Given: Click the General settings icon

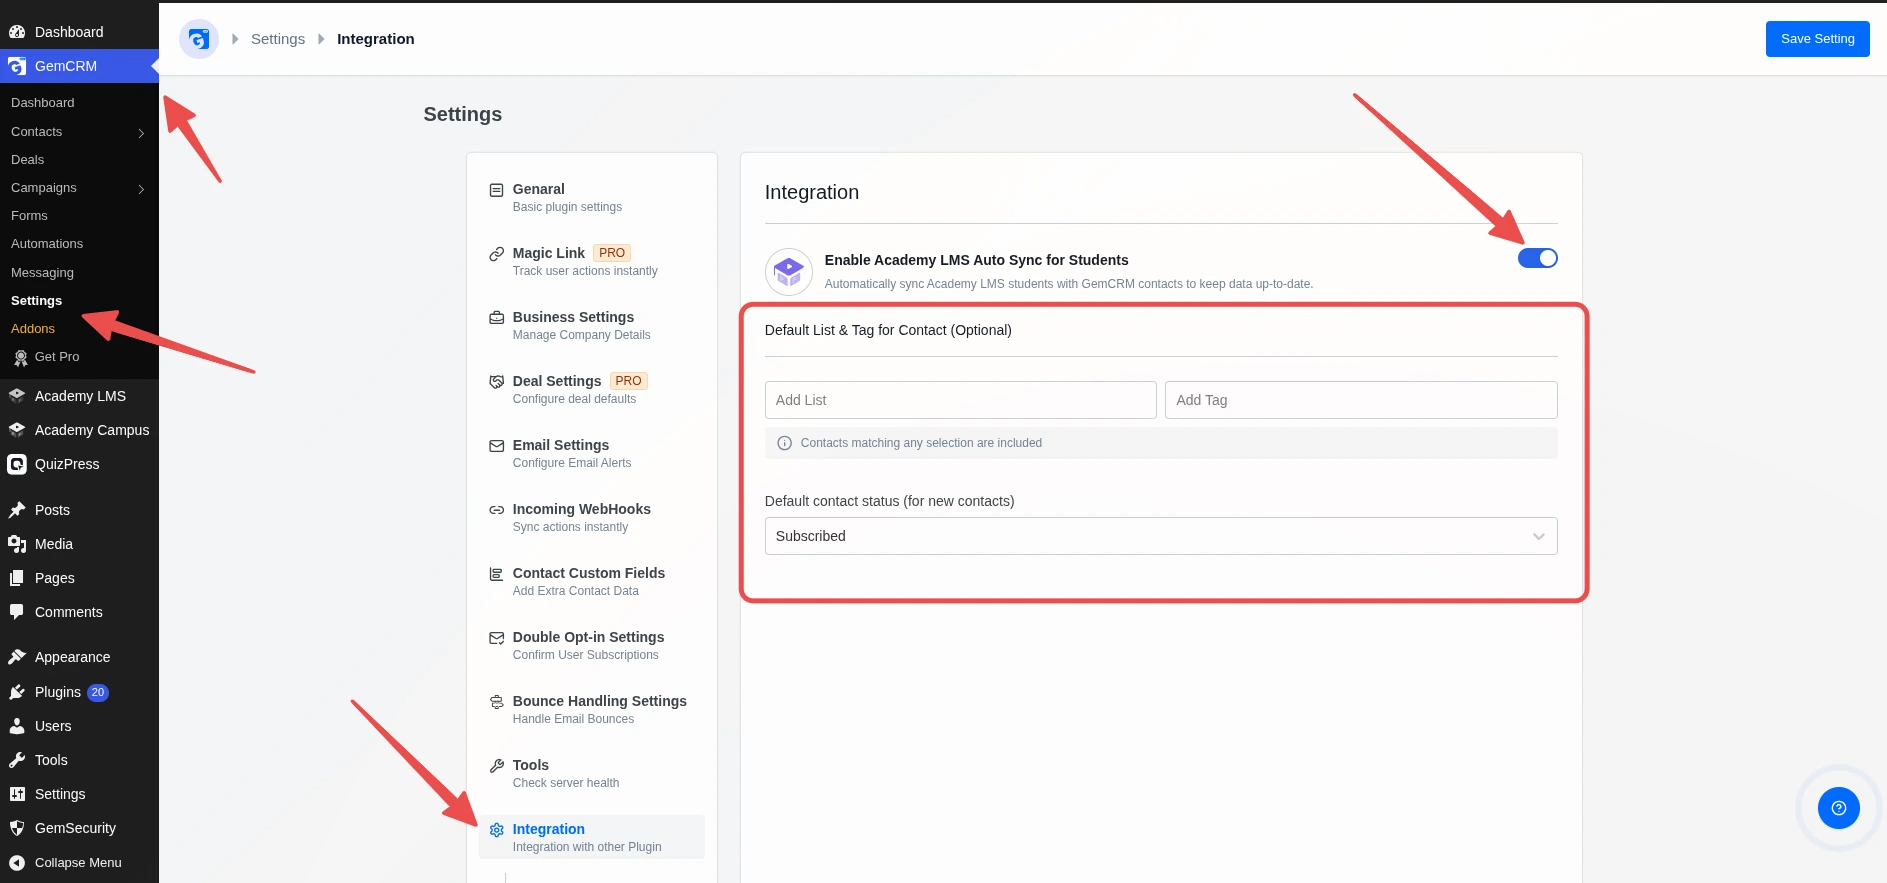Looking at the screenshot, I should click(x=496, y=190).
